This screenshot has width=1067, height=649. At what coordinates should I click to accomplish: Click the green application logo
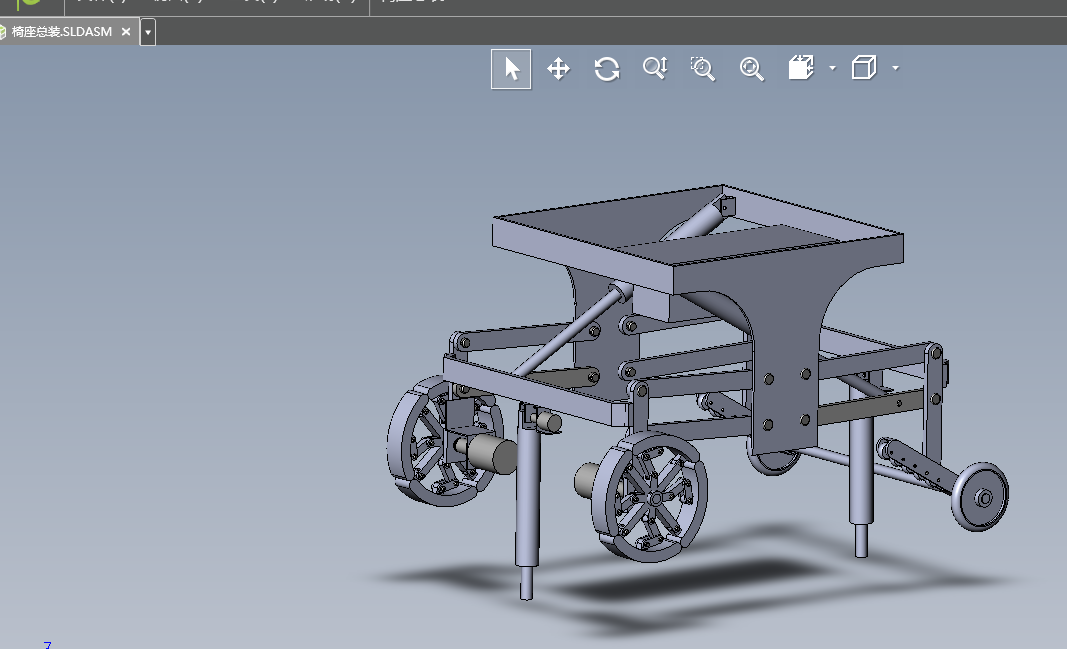click(29, 4)
